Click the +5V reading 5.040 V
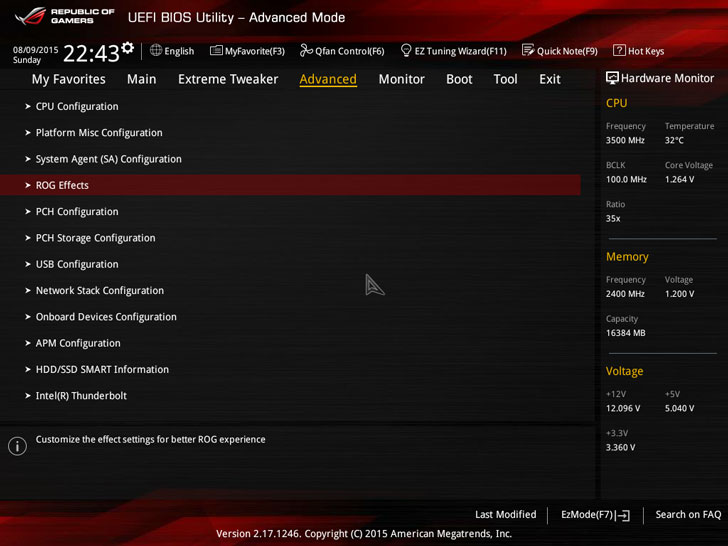This screenshot has height=546, width=728. click(680, 409)
